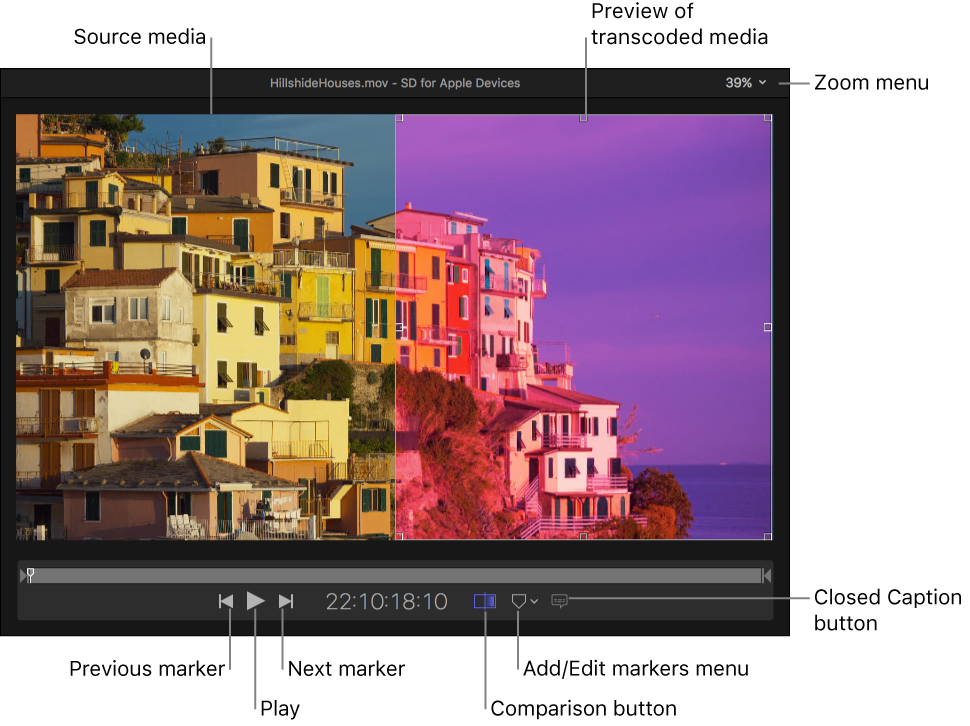Toggle playback with the Play control
970x726 pixels.
[x=256, y=601]
